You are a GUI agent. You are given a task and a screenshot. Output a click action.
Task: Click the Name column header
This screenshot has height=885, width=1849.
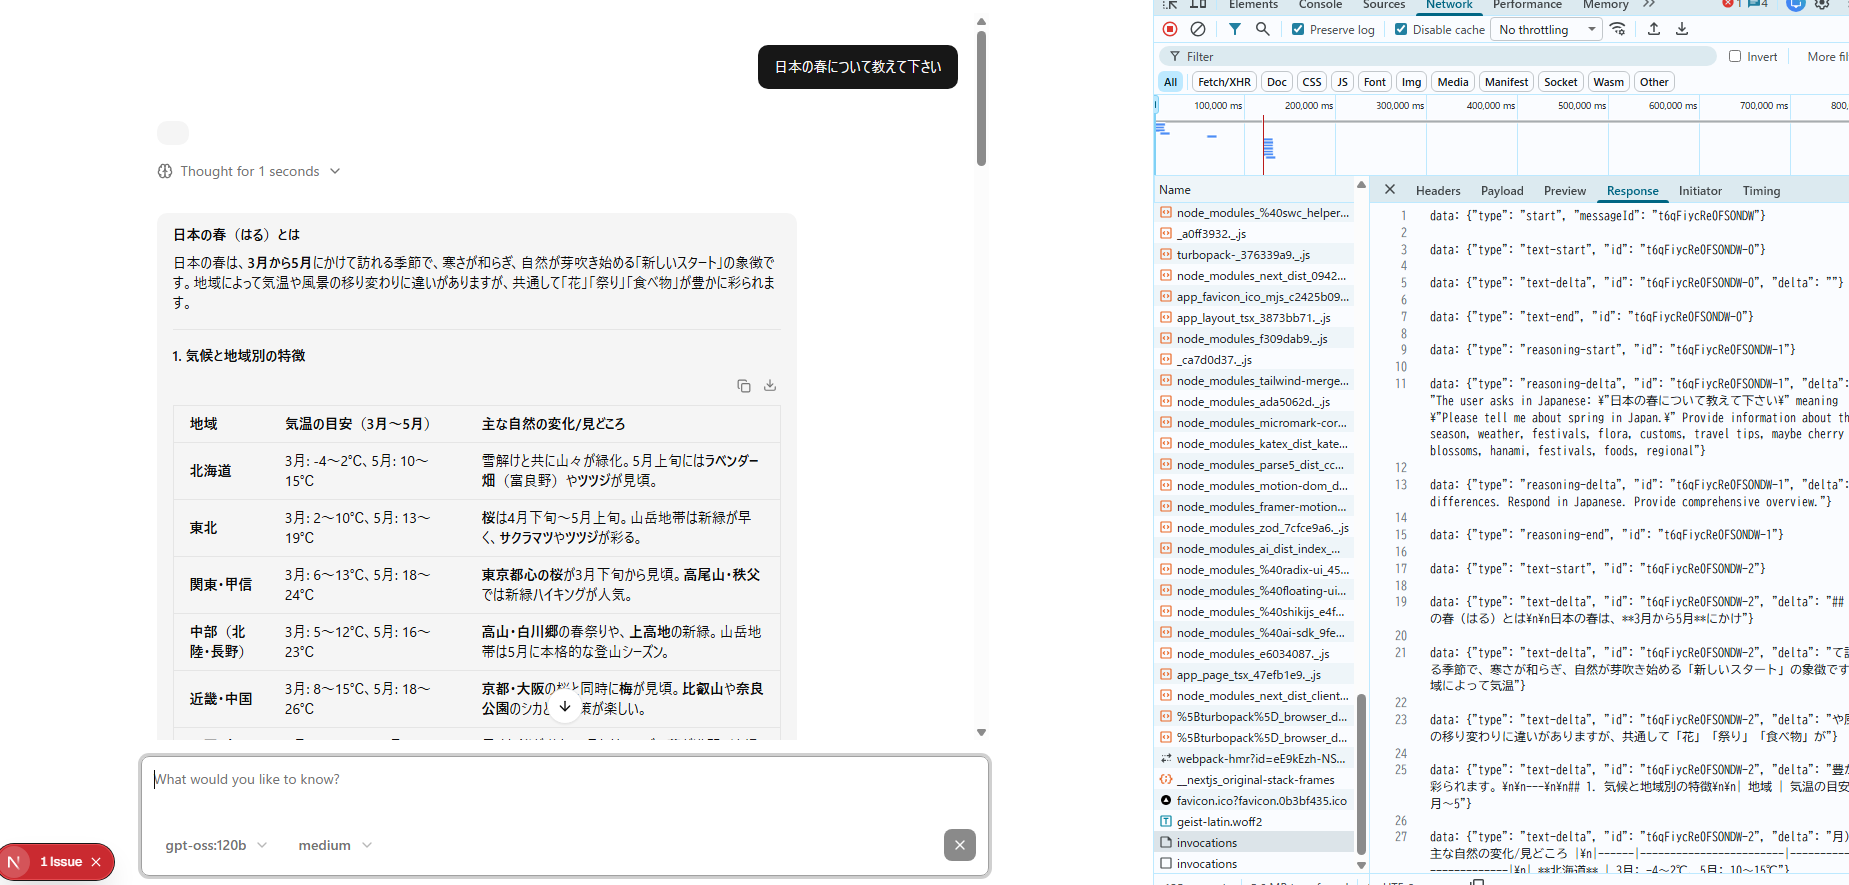(x=1254, y=190)
